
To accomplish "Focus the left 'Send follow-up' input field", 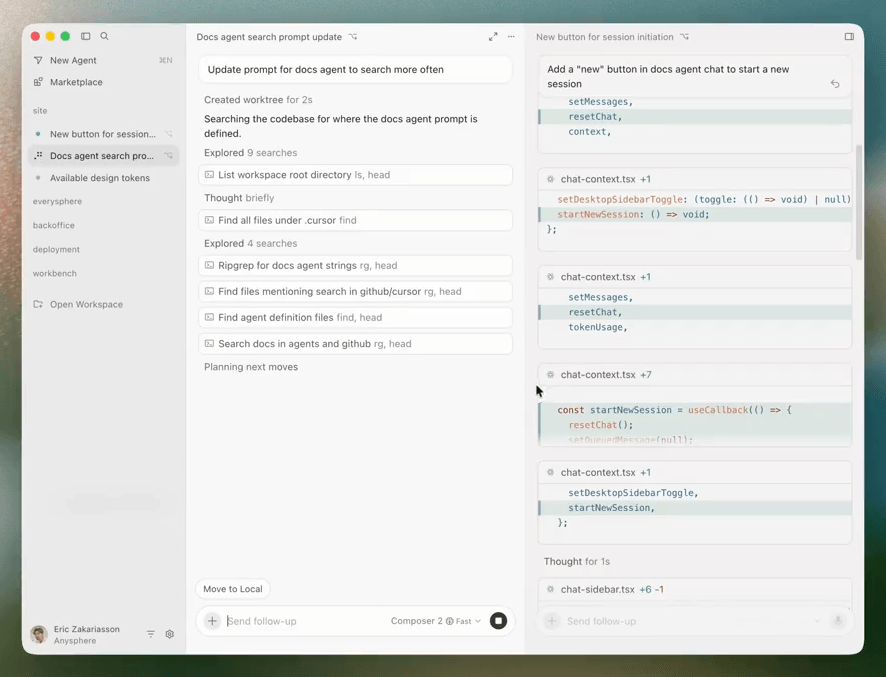I will coord(305,621).
